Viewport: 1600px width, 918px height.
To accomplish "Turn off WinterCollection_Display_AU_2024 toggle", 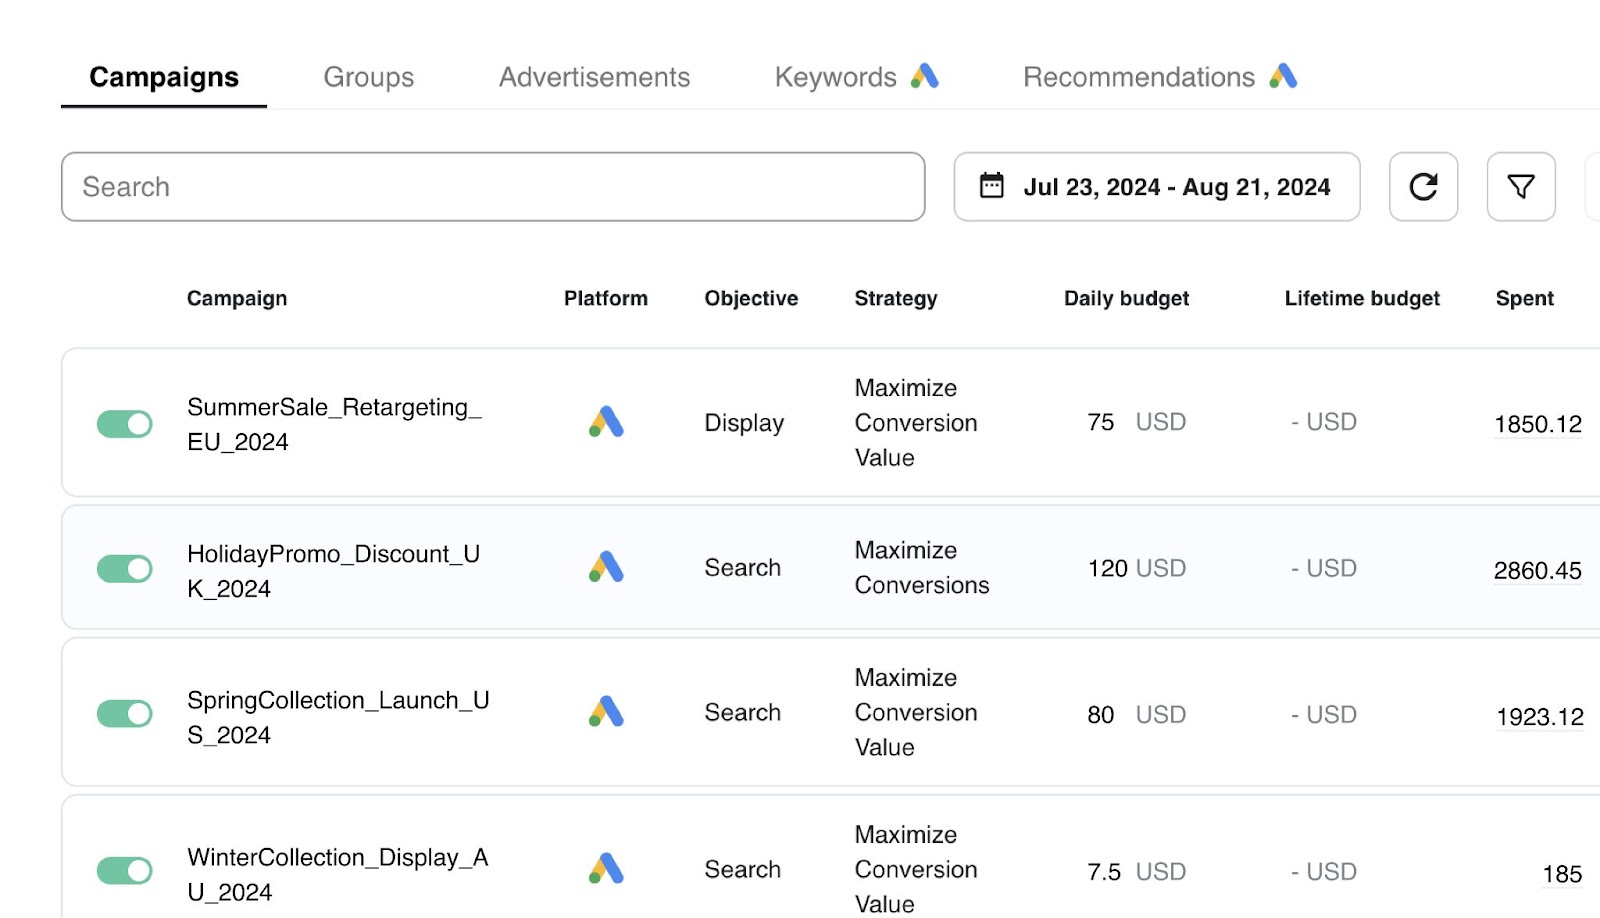I will 125,871.
